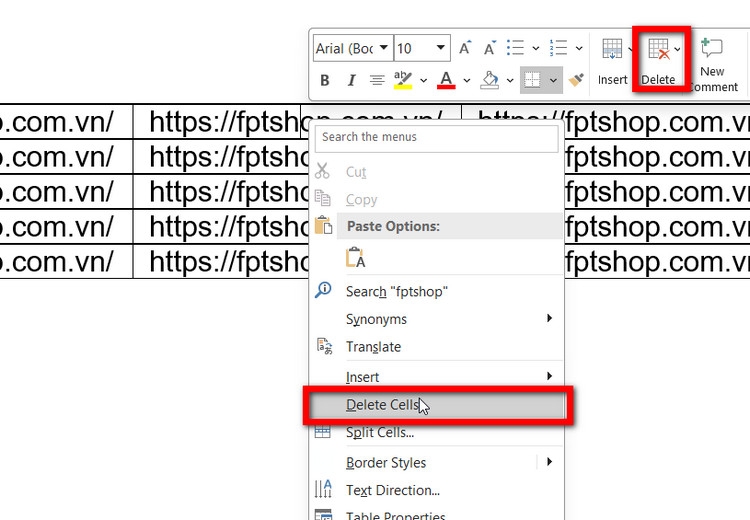Apply red font color button

[446, 80]
